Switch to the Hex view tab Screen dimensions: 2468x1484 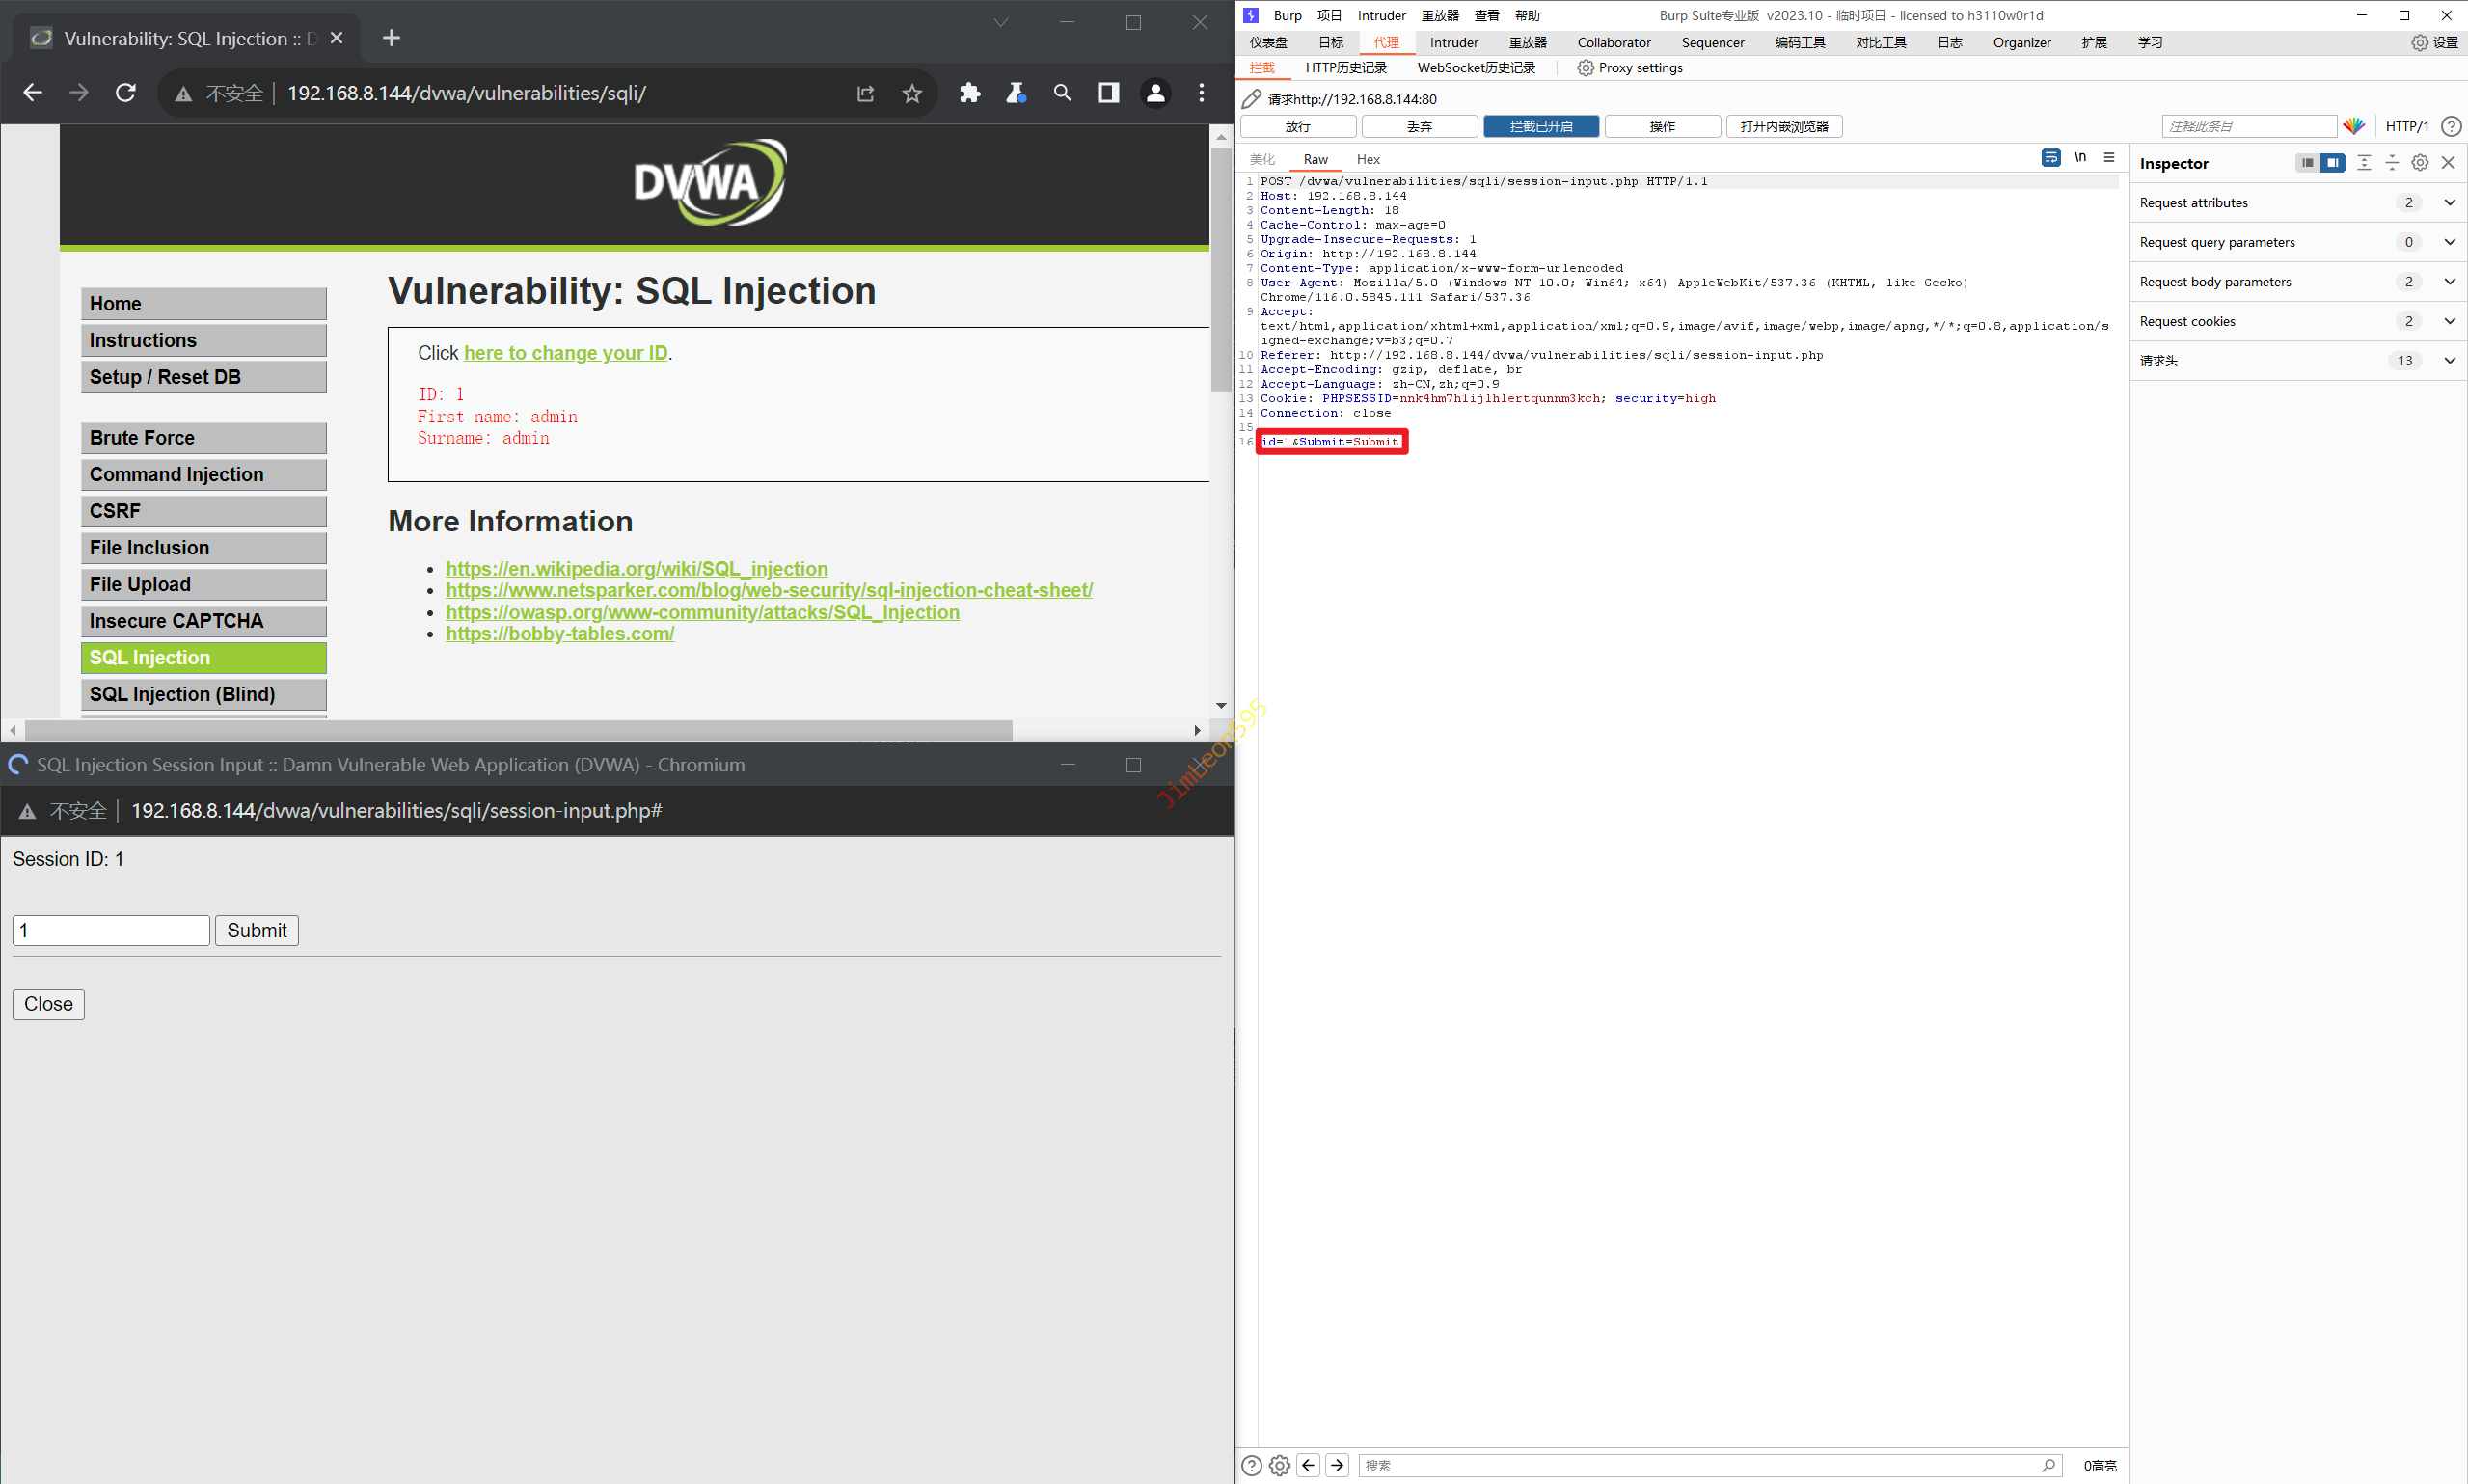[1368, 159]
